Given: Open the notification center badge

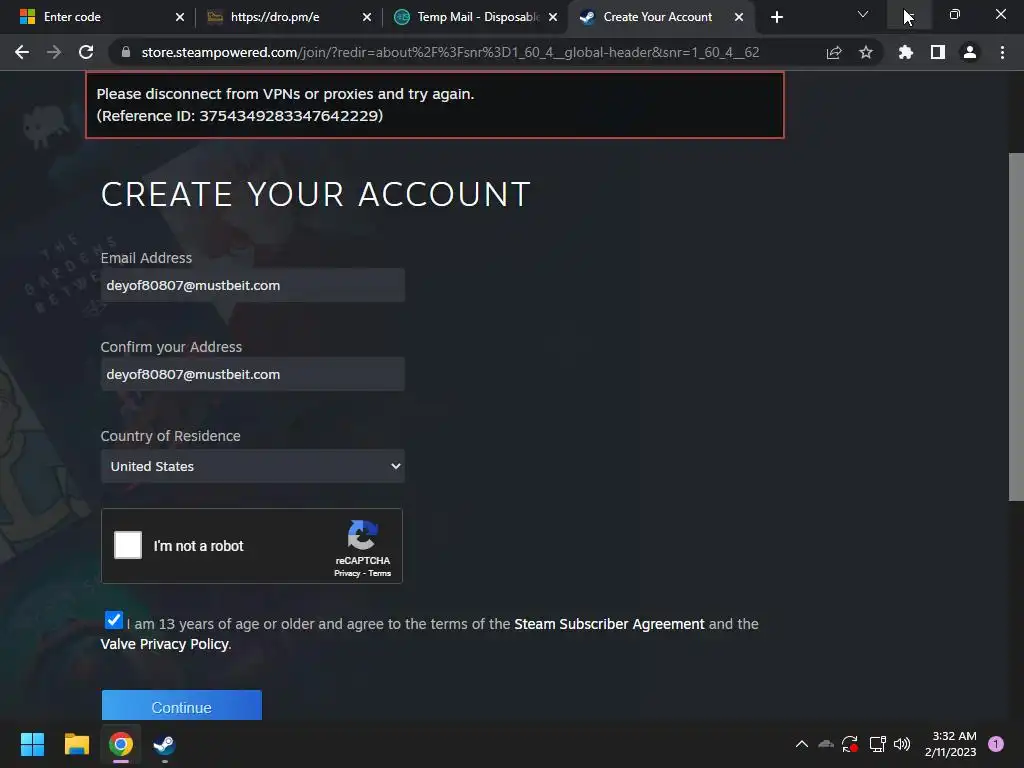Looking at the screenshot, I should point(996,744).
